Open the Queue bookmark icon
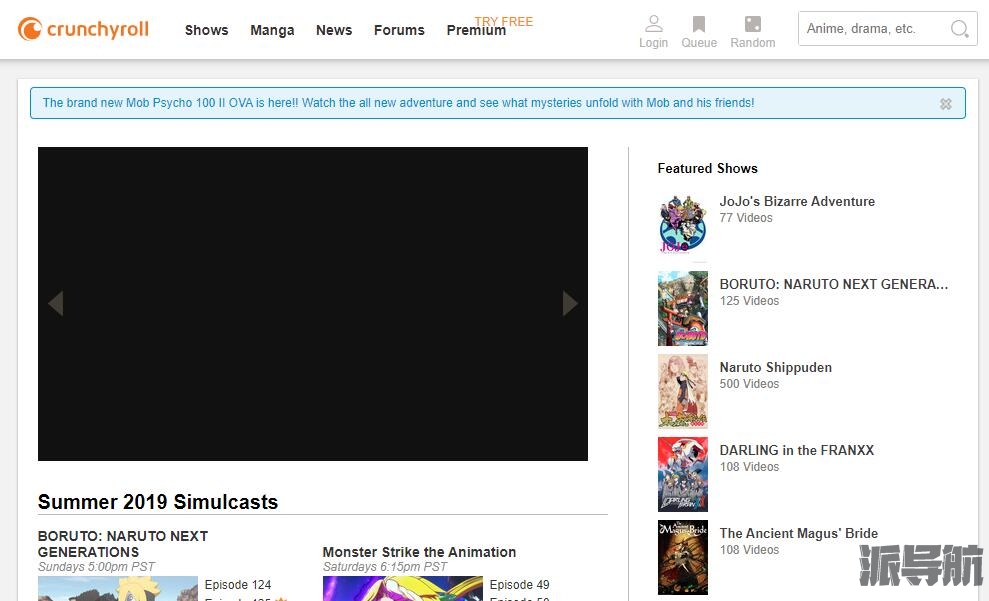 (x=699, y=24)
